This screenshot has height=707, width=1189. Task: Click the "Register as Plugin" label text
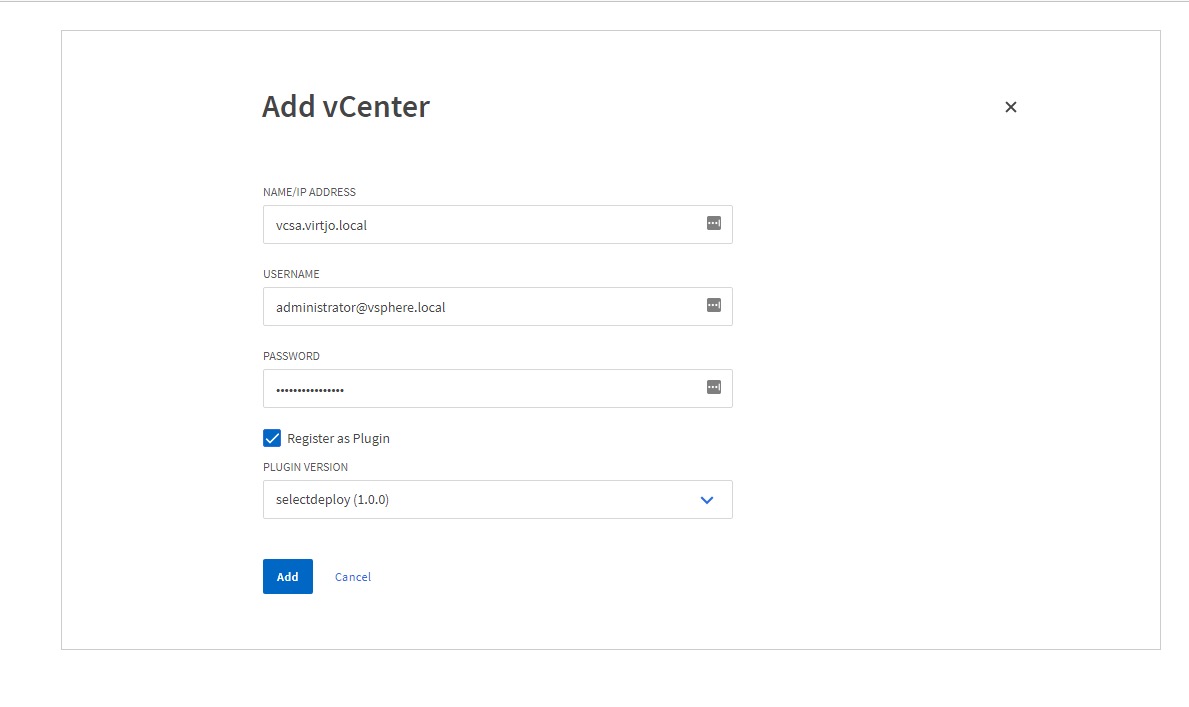(x=338, y=438)
